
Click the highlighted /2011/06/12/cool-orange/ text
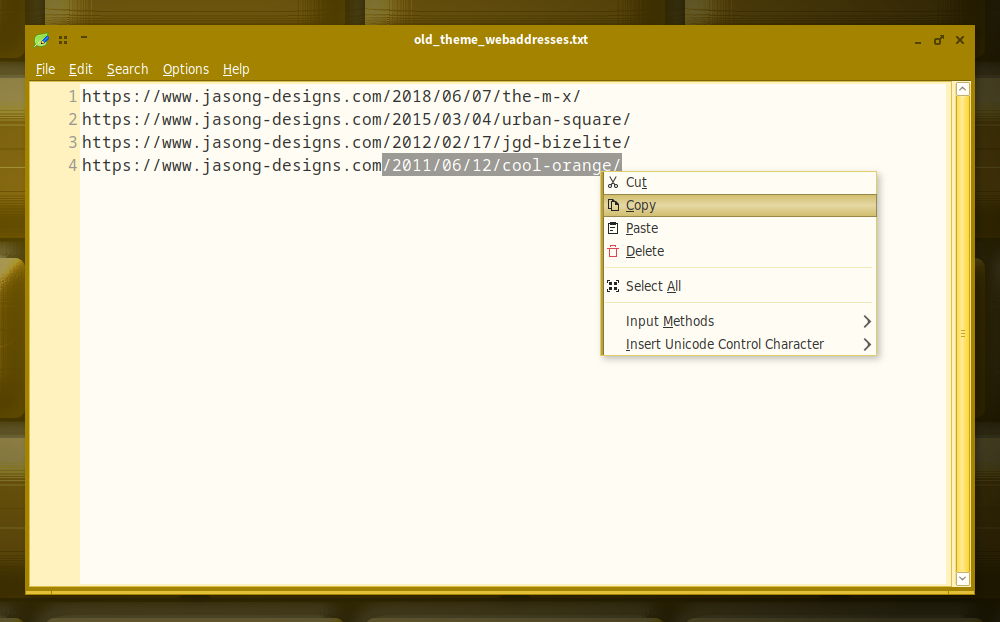[502, 165]
